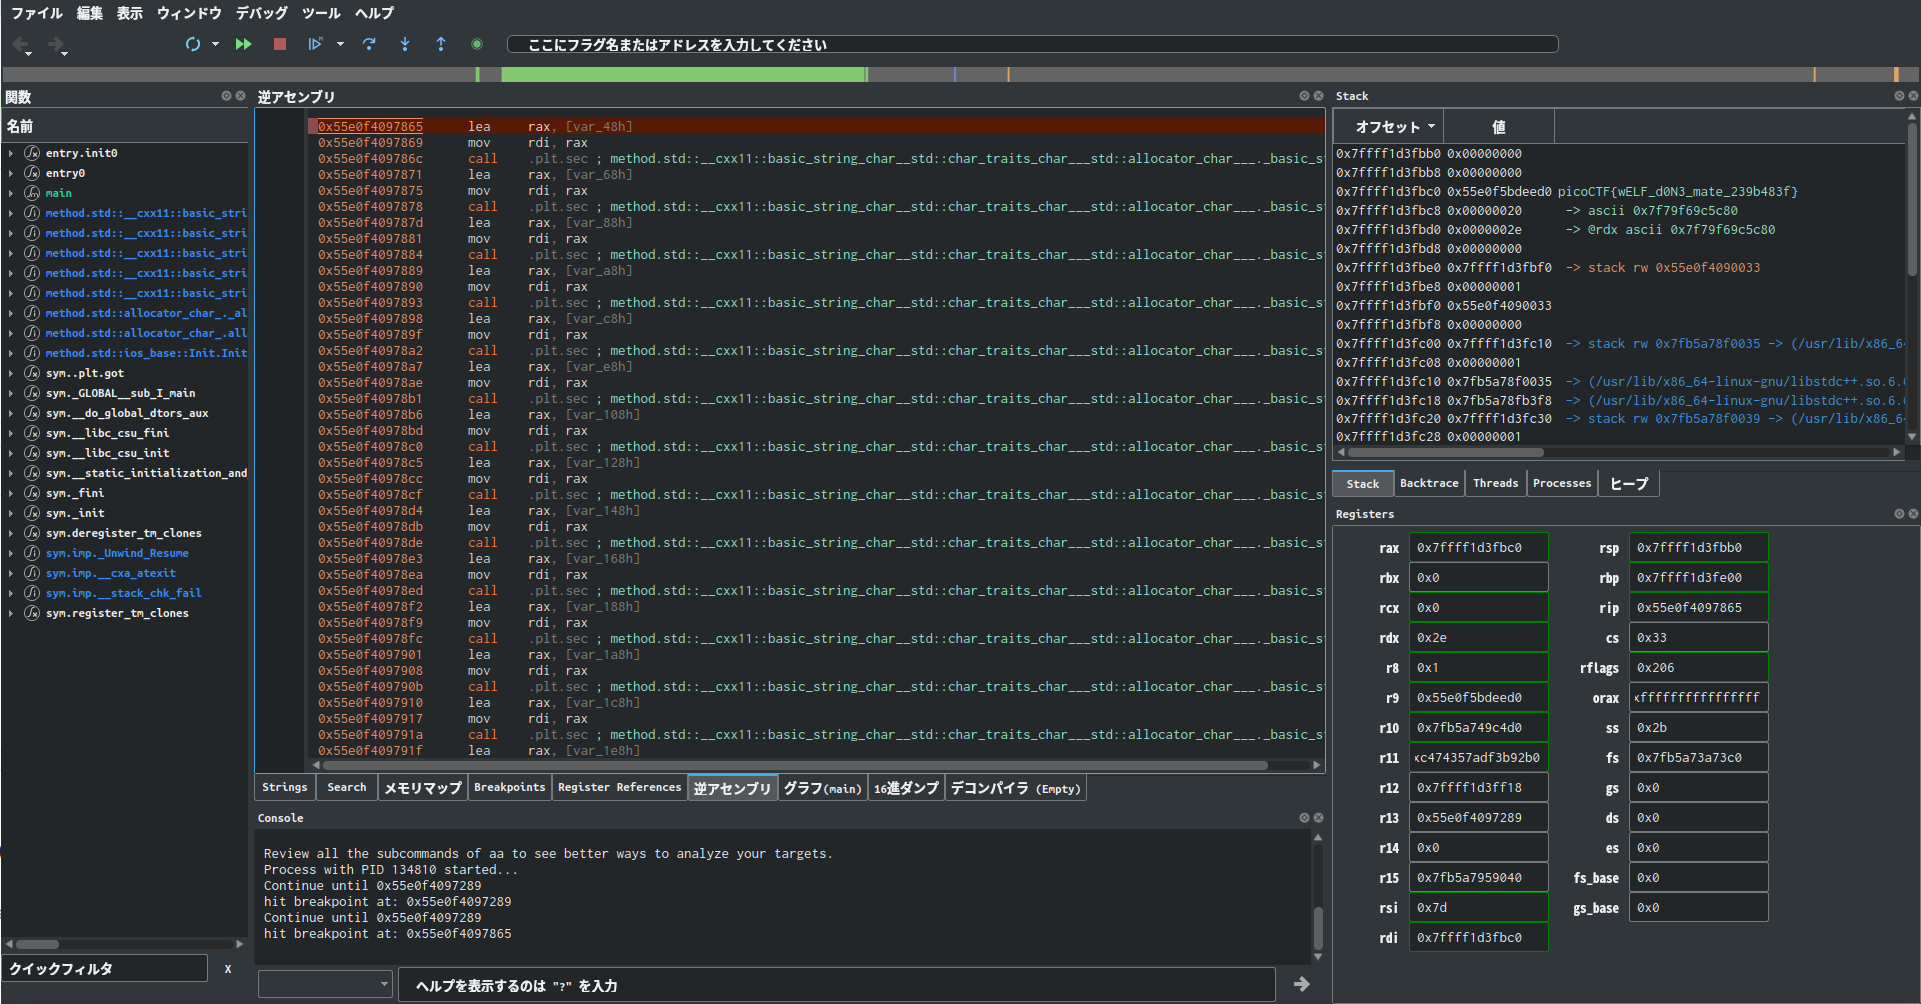Click the step over icon

click(369, 44)
